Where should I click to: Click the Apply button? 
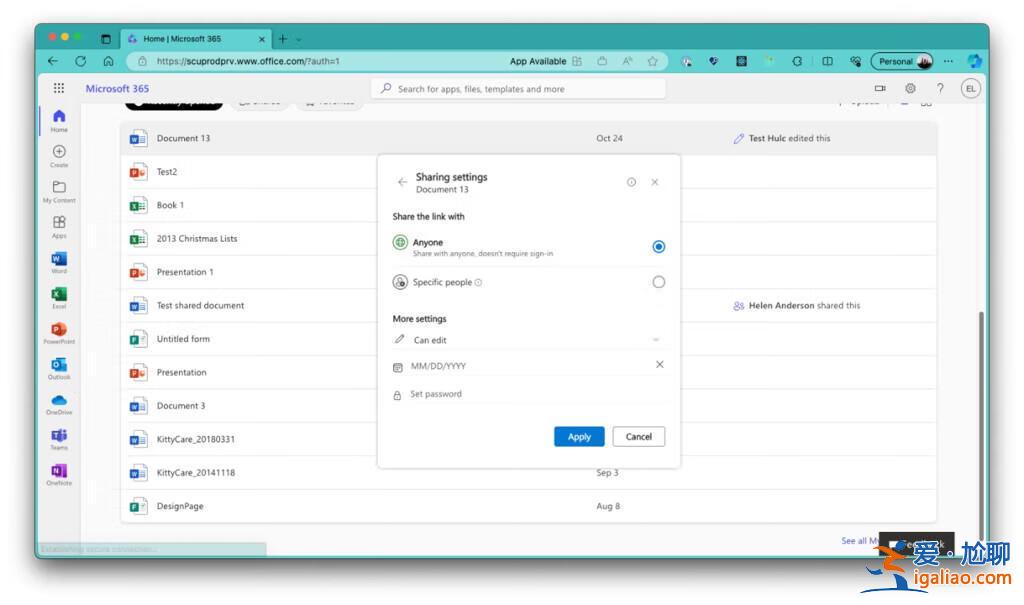[x=579, y=436]
